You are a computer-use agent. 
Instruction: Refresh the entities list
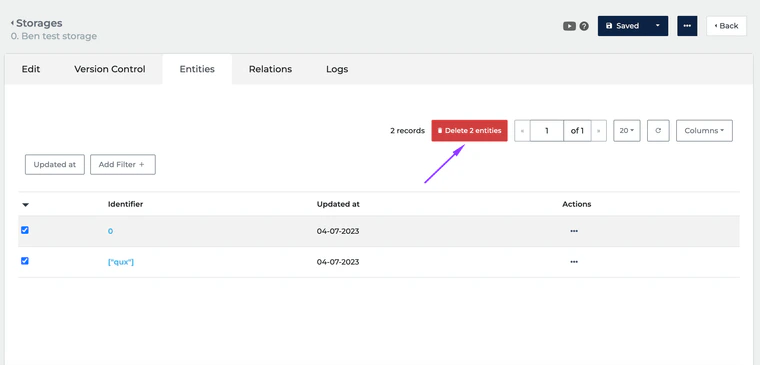(658, 130)
